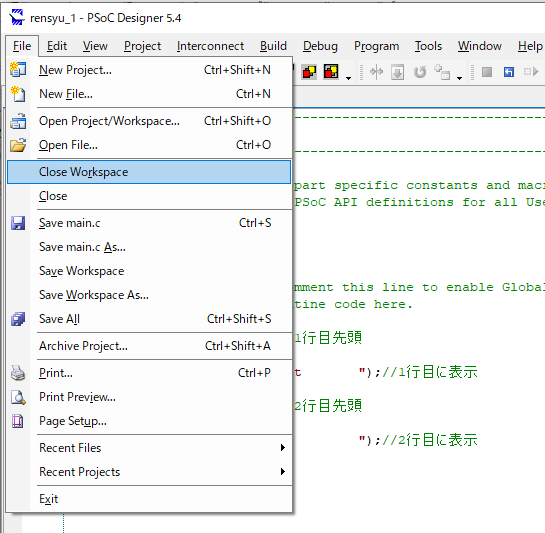Click the floppy disk Save main.c icon

click(18, 223)
